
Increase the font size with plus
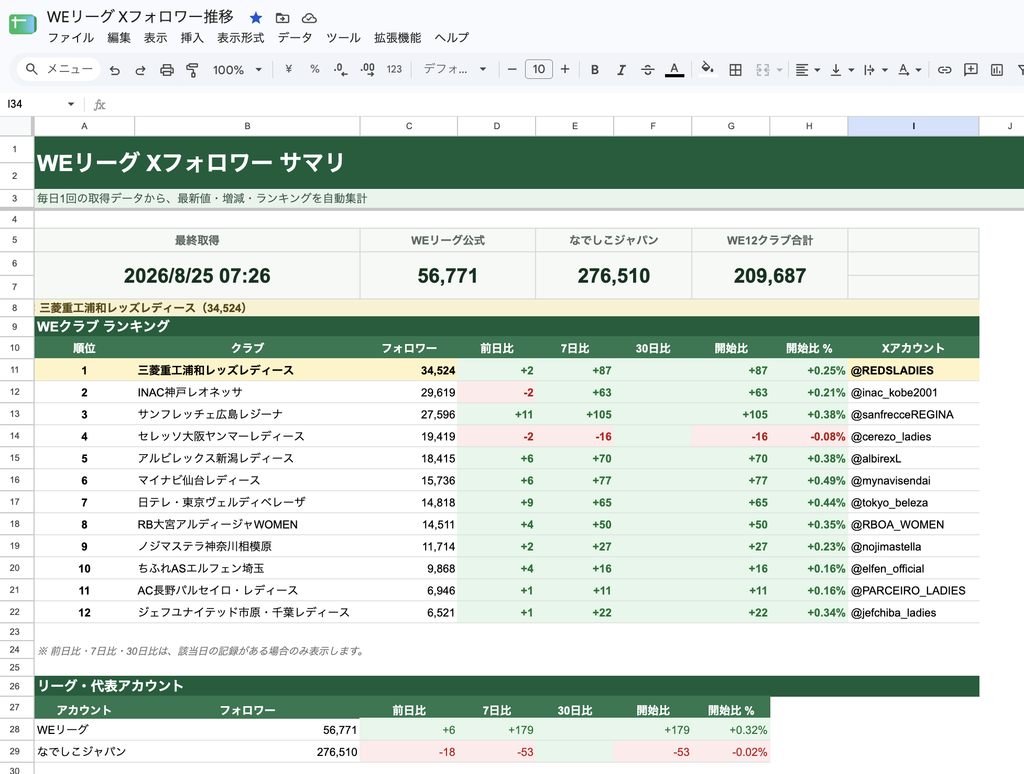(x=565, y=69)
